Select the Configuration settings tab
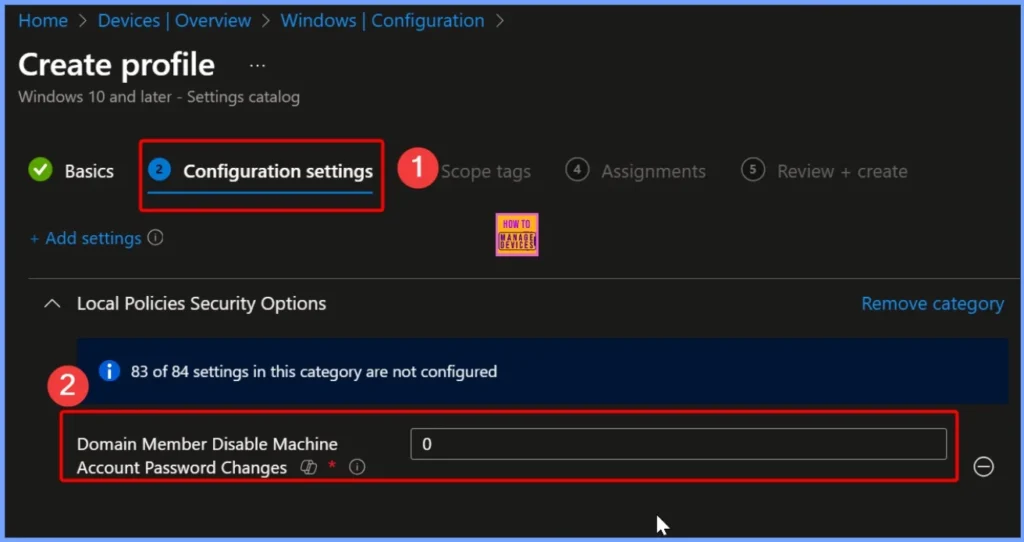This screenshot has height=542, width=1024. click(277, 171)
